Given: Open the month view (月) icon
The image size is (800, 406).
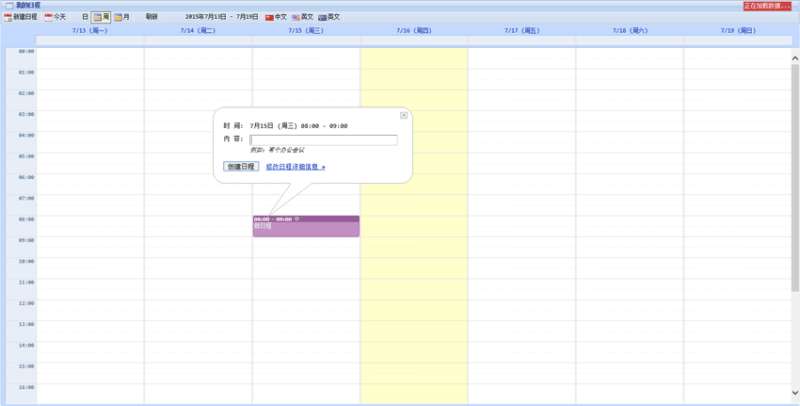Looking at the screenshot, I should coord(118,17).
